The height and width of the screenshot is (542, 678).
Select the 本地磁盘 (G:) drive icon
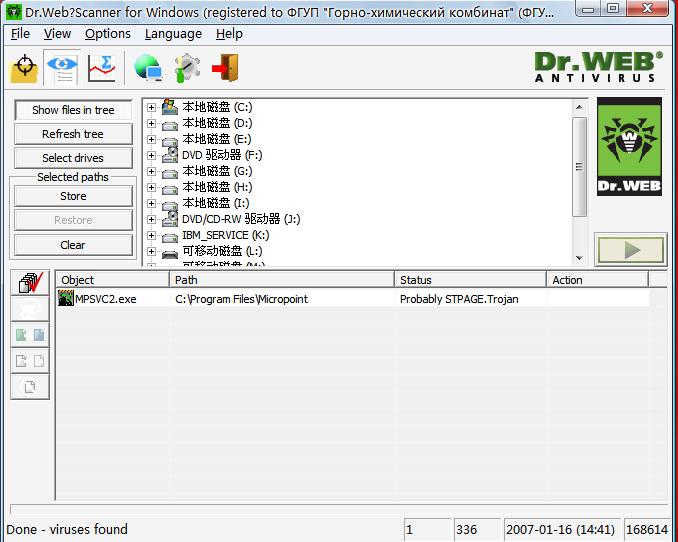(170, 173)
